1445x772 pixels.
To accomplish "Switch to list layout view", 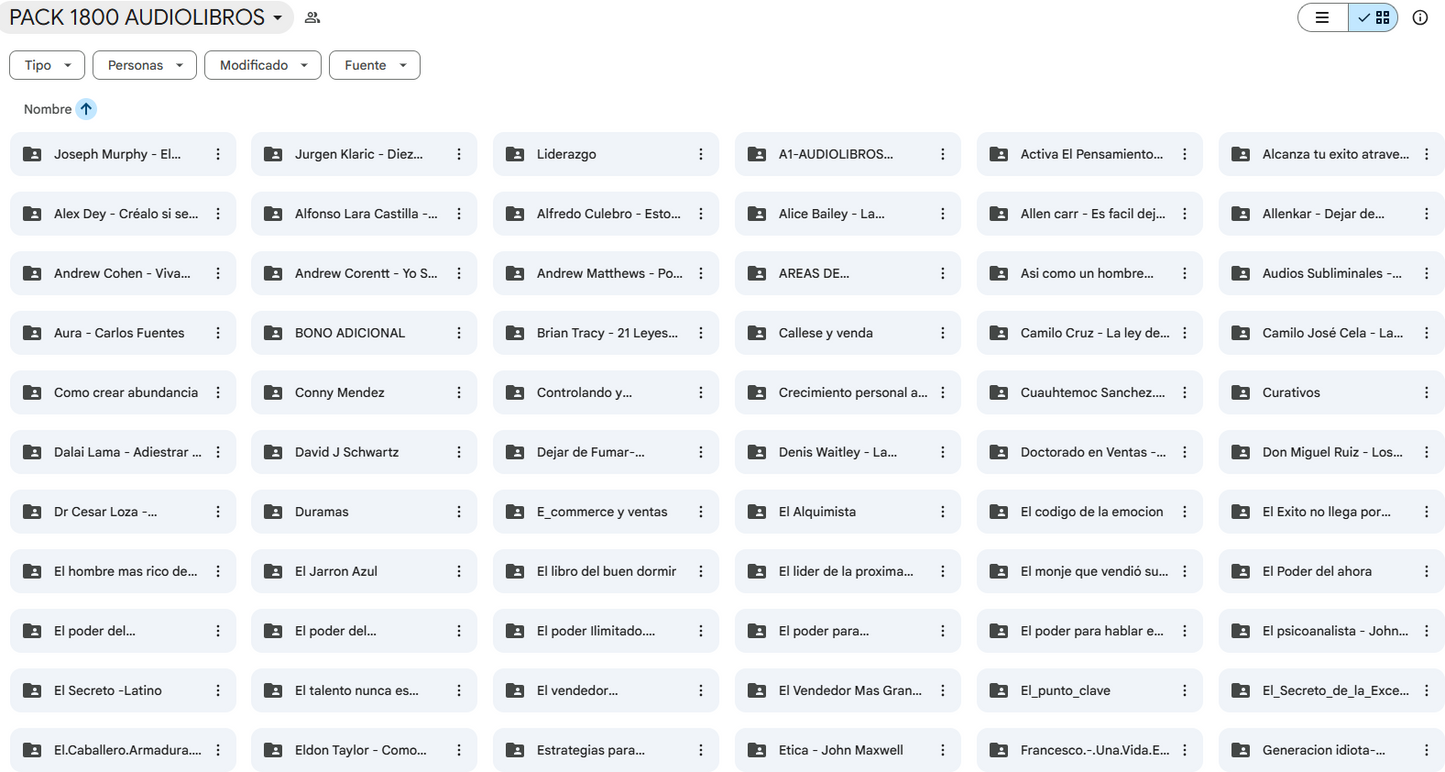I will tap(1322, 17).
